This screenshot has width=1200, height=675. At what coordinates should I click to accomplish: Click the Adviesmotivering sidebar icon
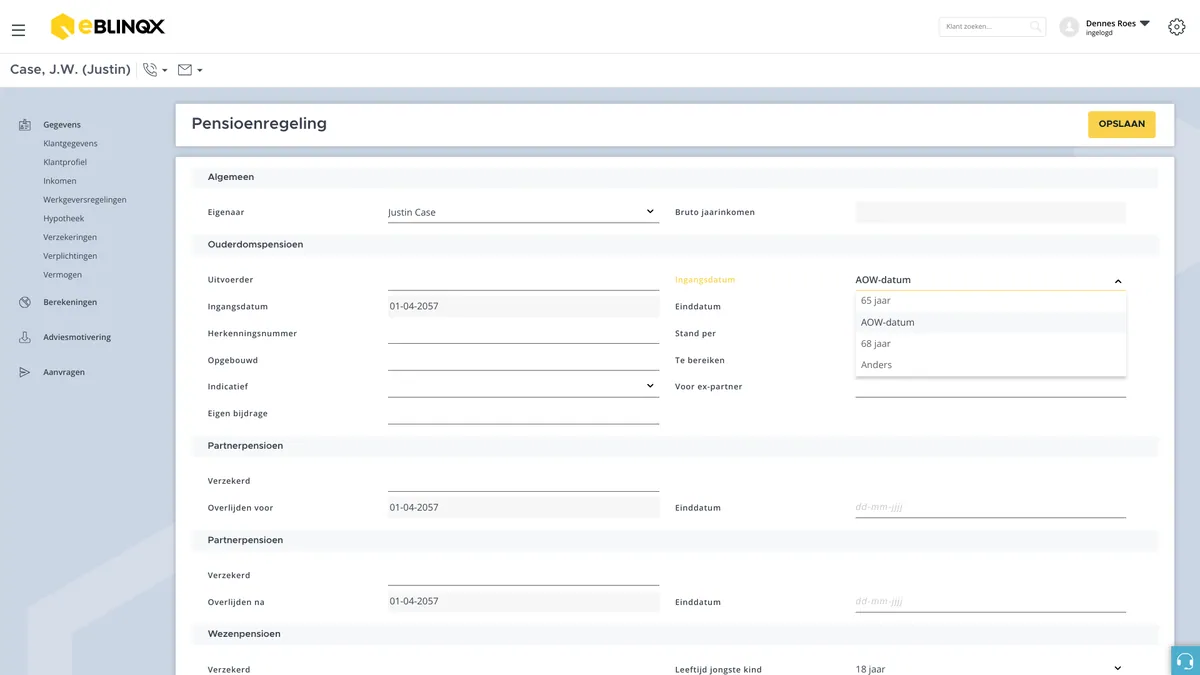pyautogui.click(x=25, y=337)
